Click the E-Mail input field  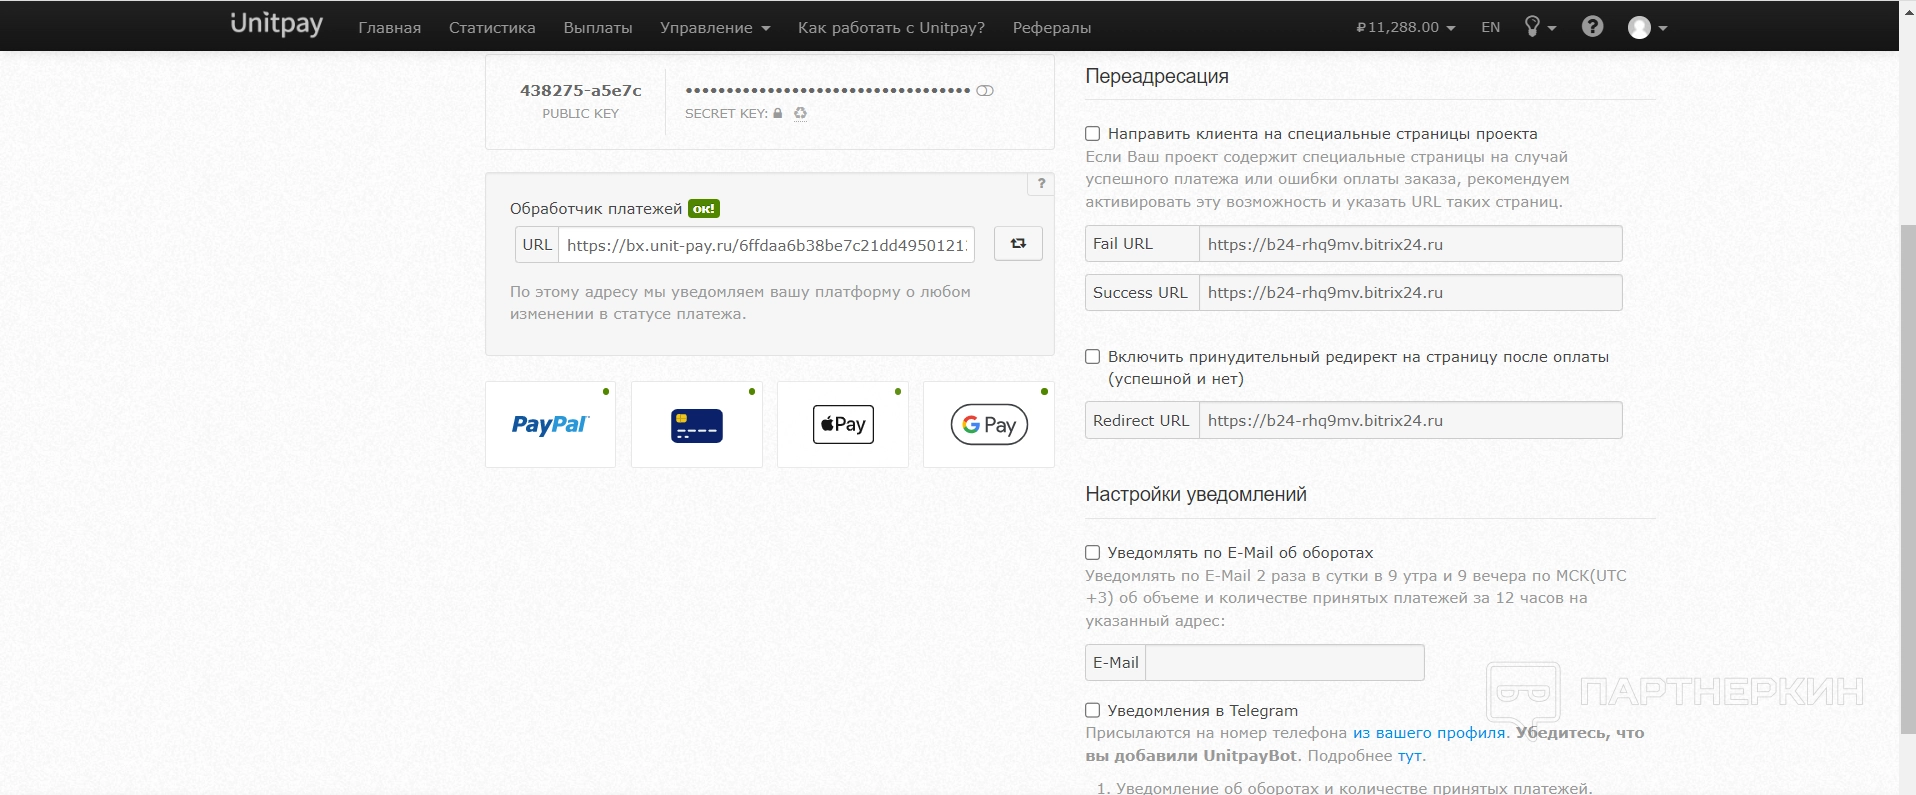(1284, 663)
